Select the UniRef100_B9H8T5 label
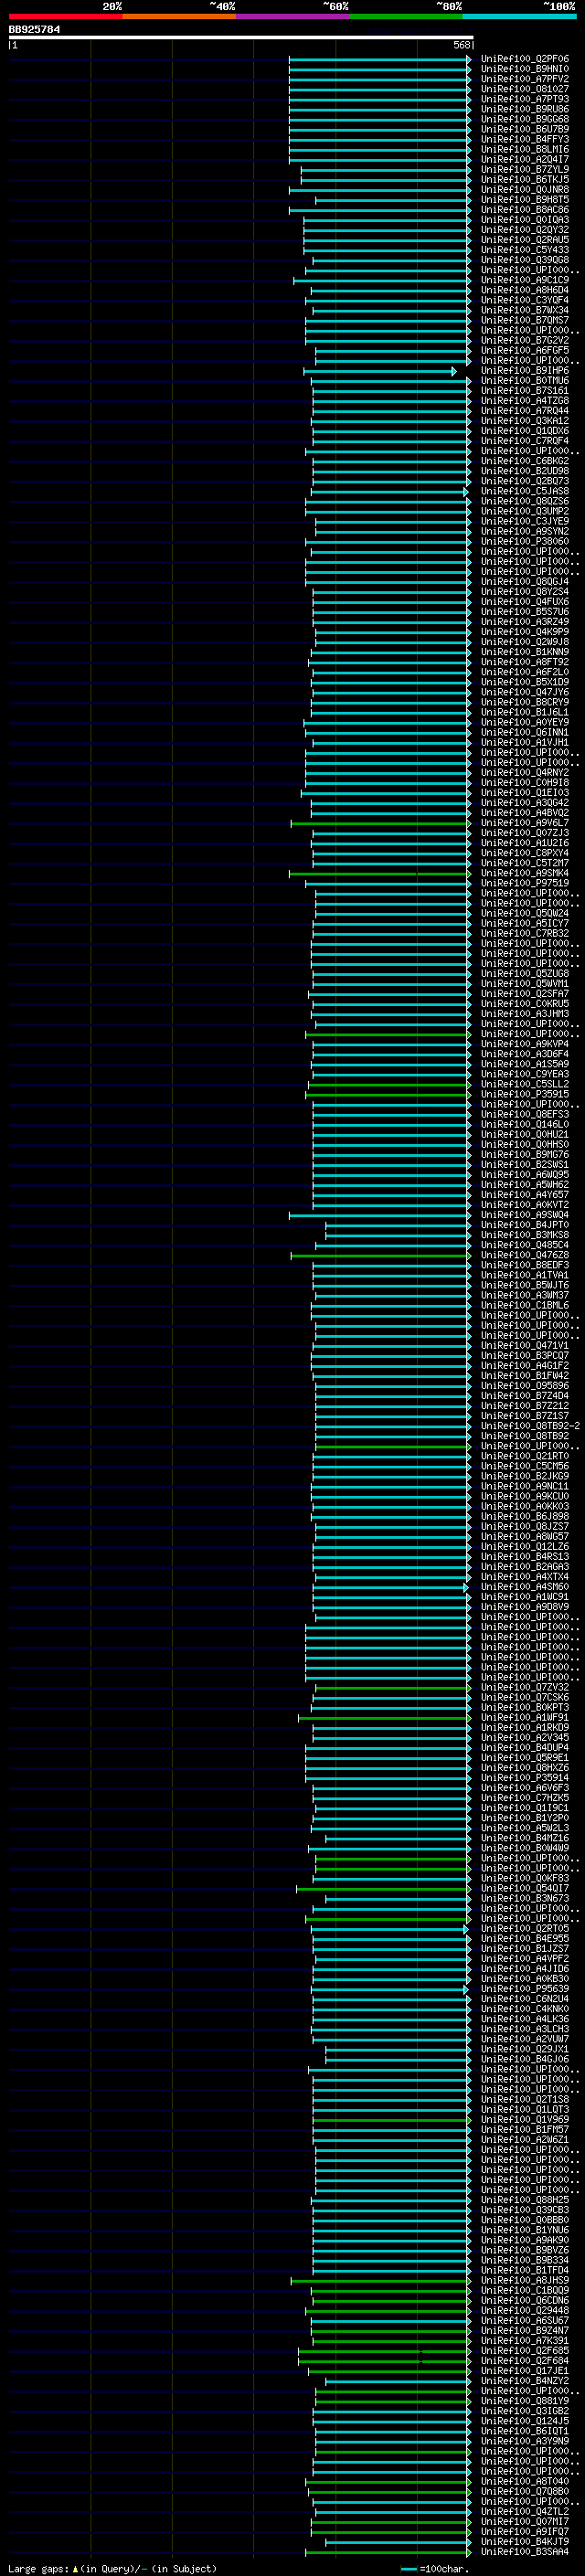Screen dimensions: 585x2576 [x=524, y=200]
